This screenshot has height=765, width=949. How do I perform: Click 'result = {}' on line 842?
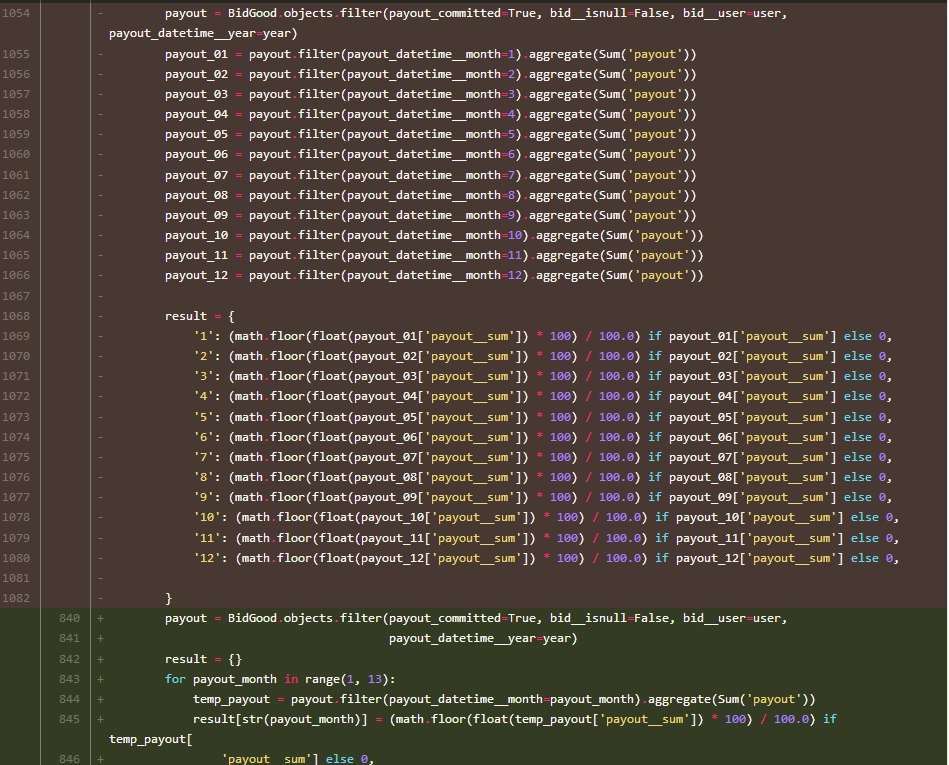click(203, 659)
